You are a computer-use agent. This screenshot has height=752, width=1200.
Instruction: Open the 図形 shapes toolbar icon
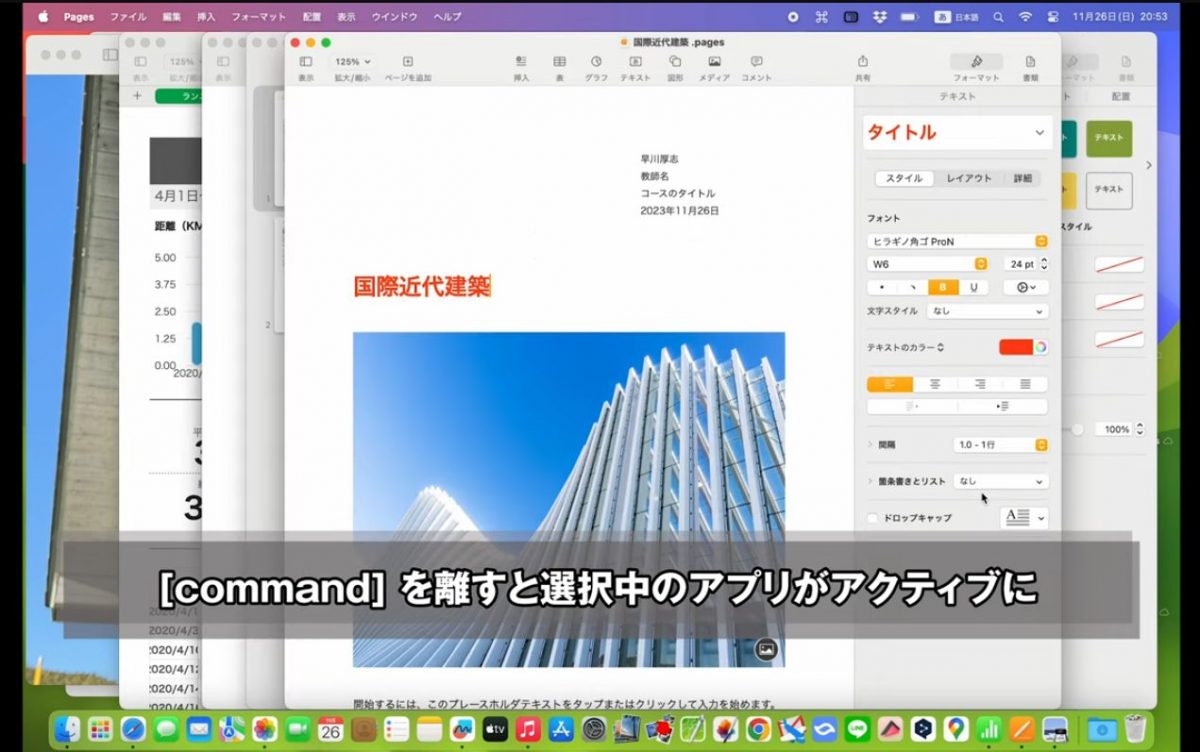(x=675, y=62)
